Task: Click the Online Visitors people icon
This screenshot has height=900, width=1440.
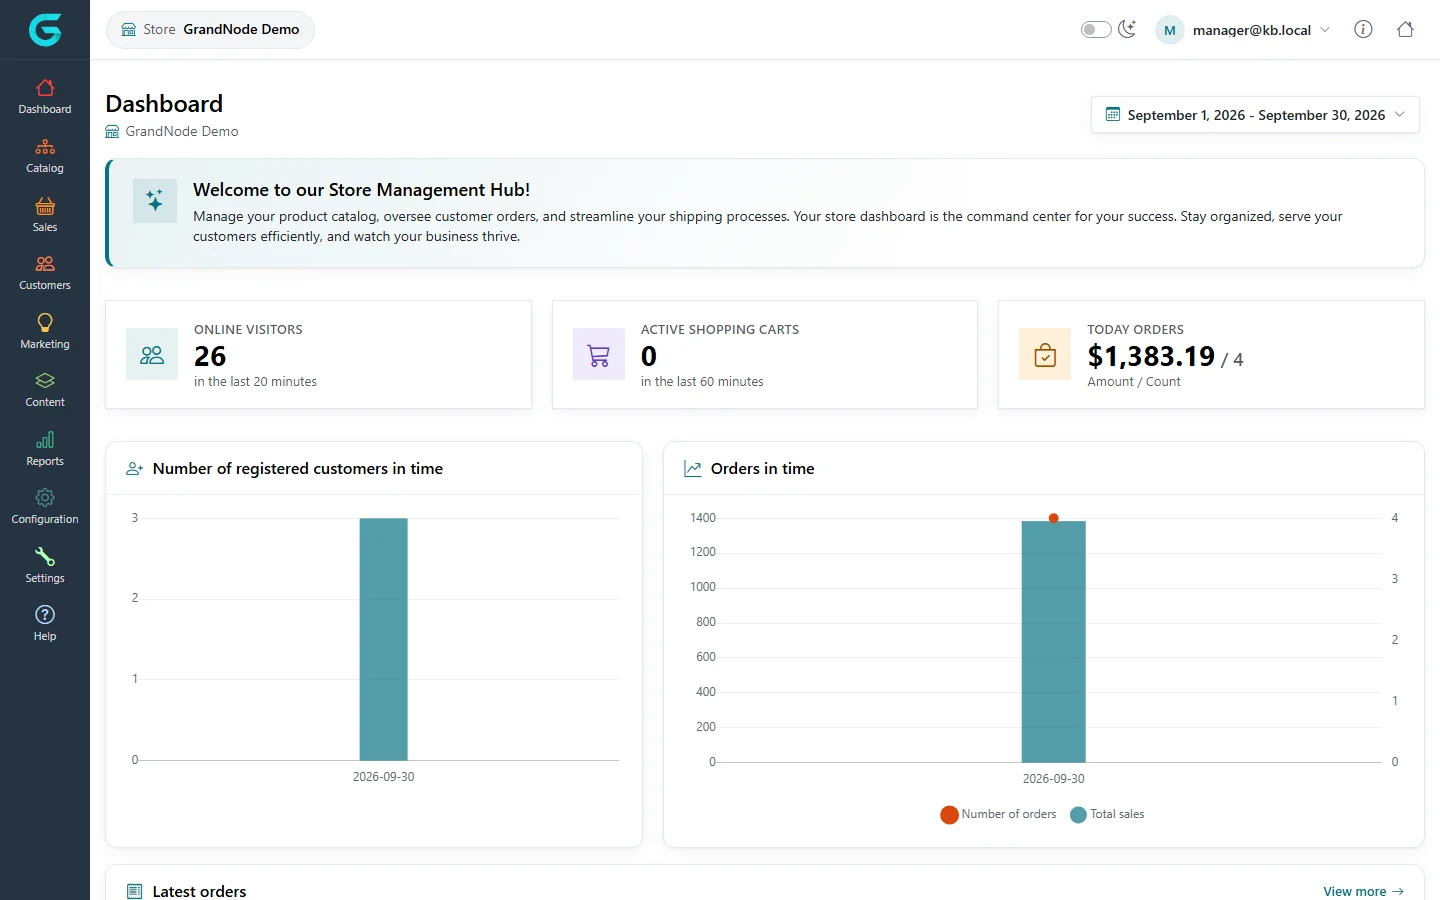Action: tap(152, 355)
